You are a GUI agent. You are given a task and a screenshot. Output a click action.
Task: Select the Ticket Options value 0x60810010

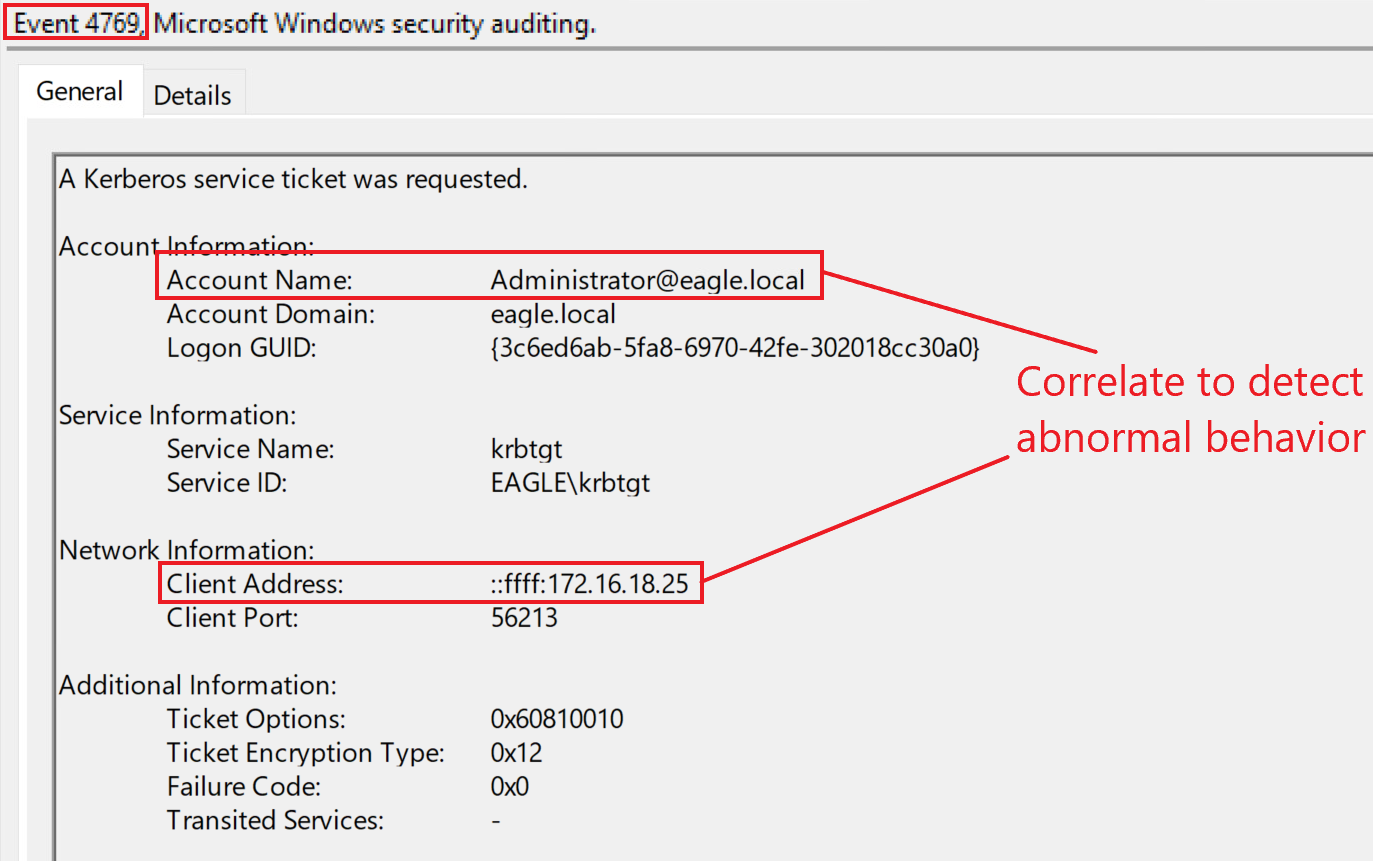tap(557, 719)
